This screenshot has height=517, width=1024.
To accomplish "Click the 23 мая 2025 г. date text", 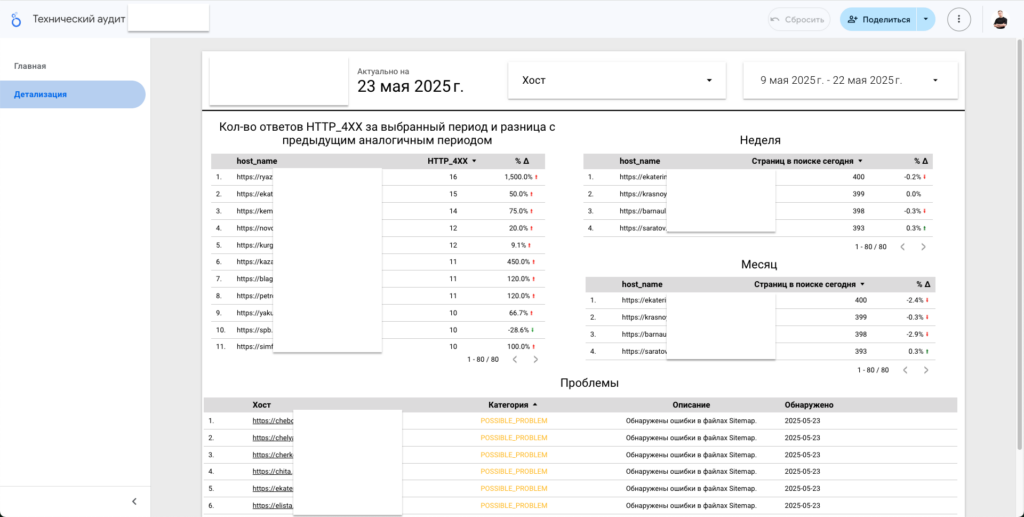I will (410, 86).
